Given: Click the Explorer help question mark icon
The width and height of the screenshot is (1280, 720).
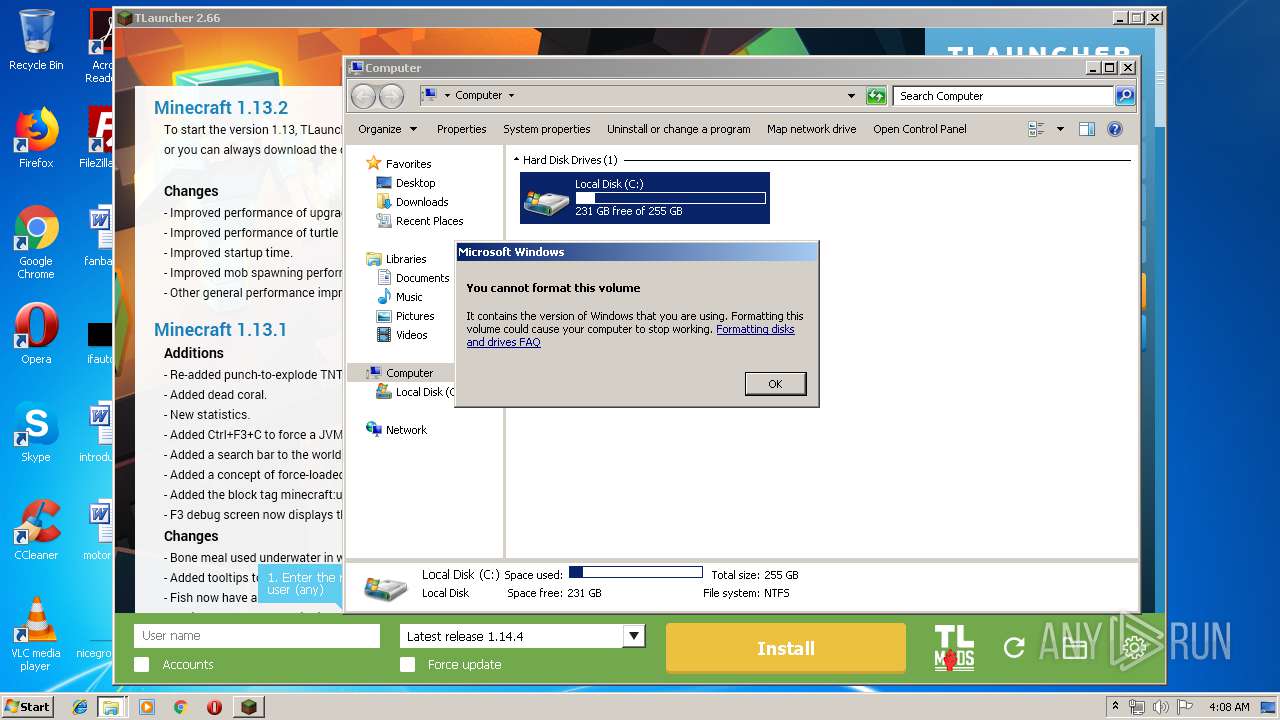Looking at the screenshot, I should 1115,129.
